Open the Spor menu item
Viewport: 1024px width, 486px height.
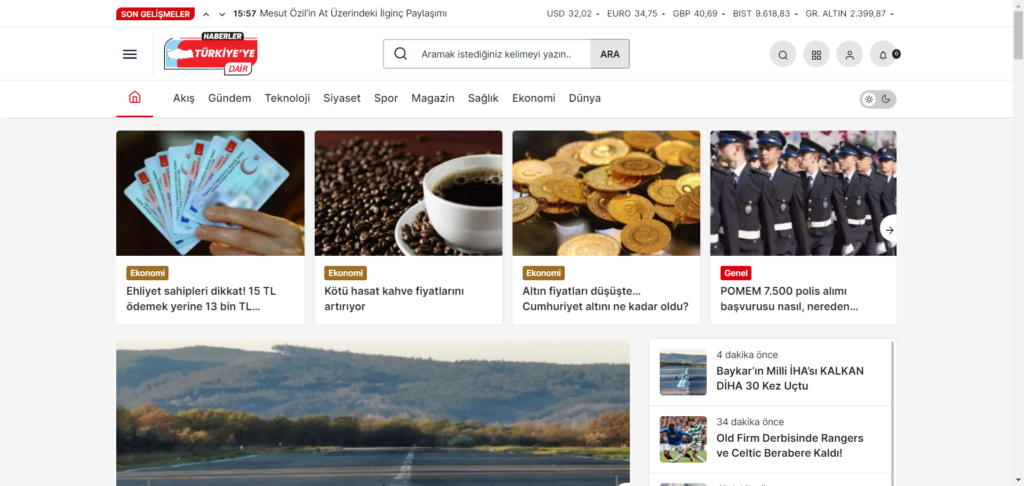386,98
